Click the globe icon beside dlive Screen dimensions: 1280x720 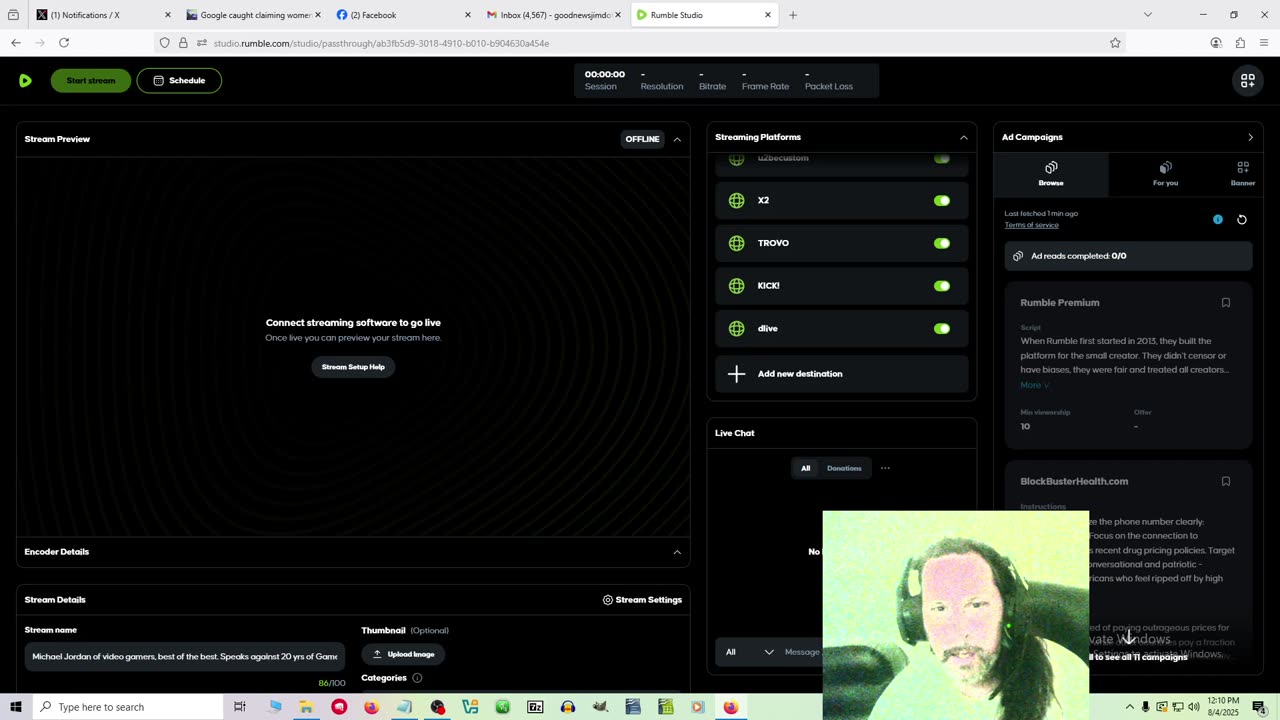(736, 328)
